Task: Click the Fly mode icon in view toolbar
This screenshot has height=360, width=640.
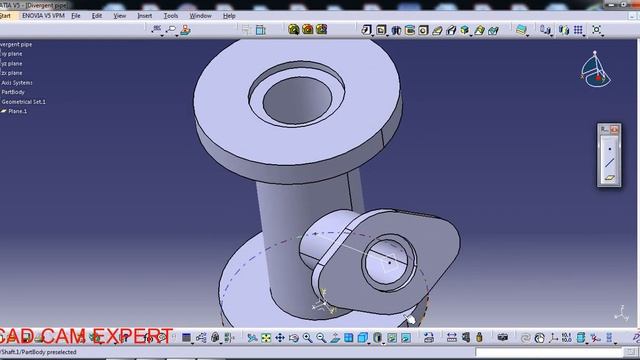Action: (252, 338)
